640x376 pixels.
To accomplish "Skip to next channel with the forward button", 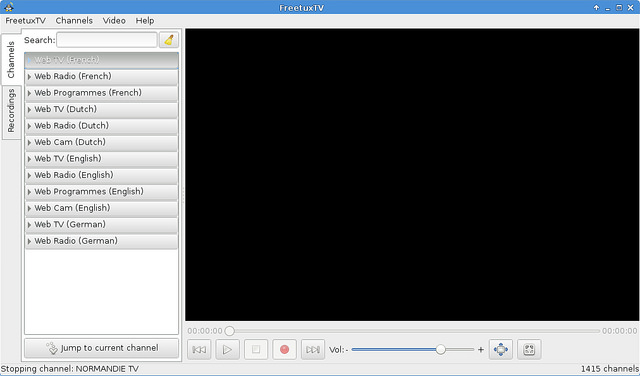I will [313, 349].
